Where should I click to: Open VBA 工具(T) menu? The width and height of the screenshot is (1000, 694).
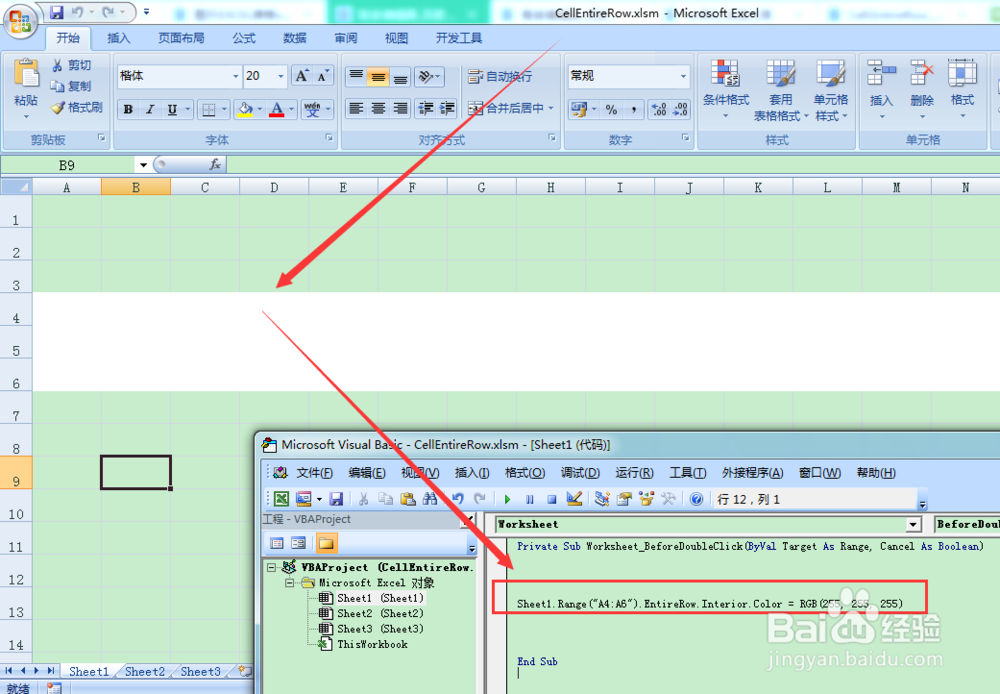[x=688, y=473]
